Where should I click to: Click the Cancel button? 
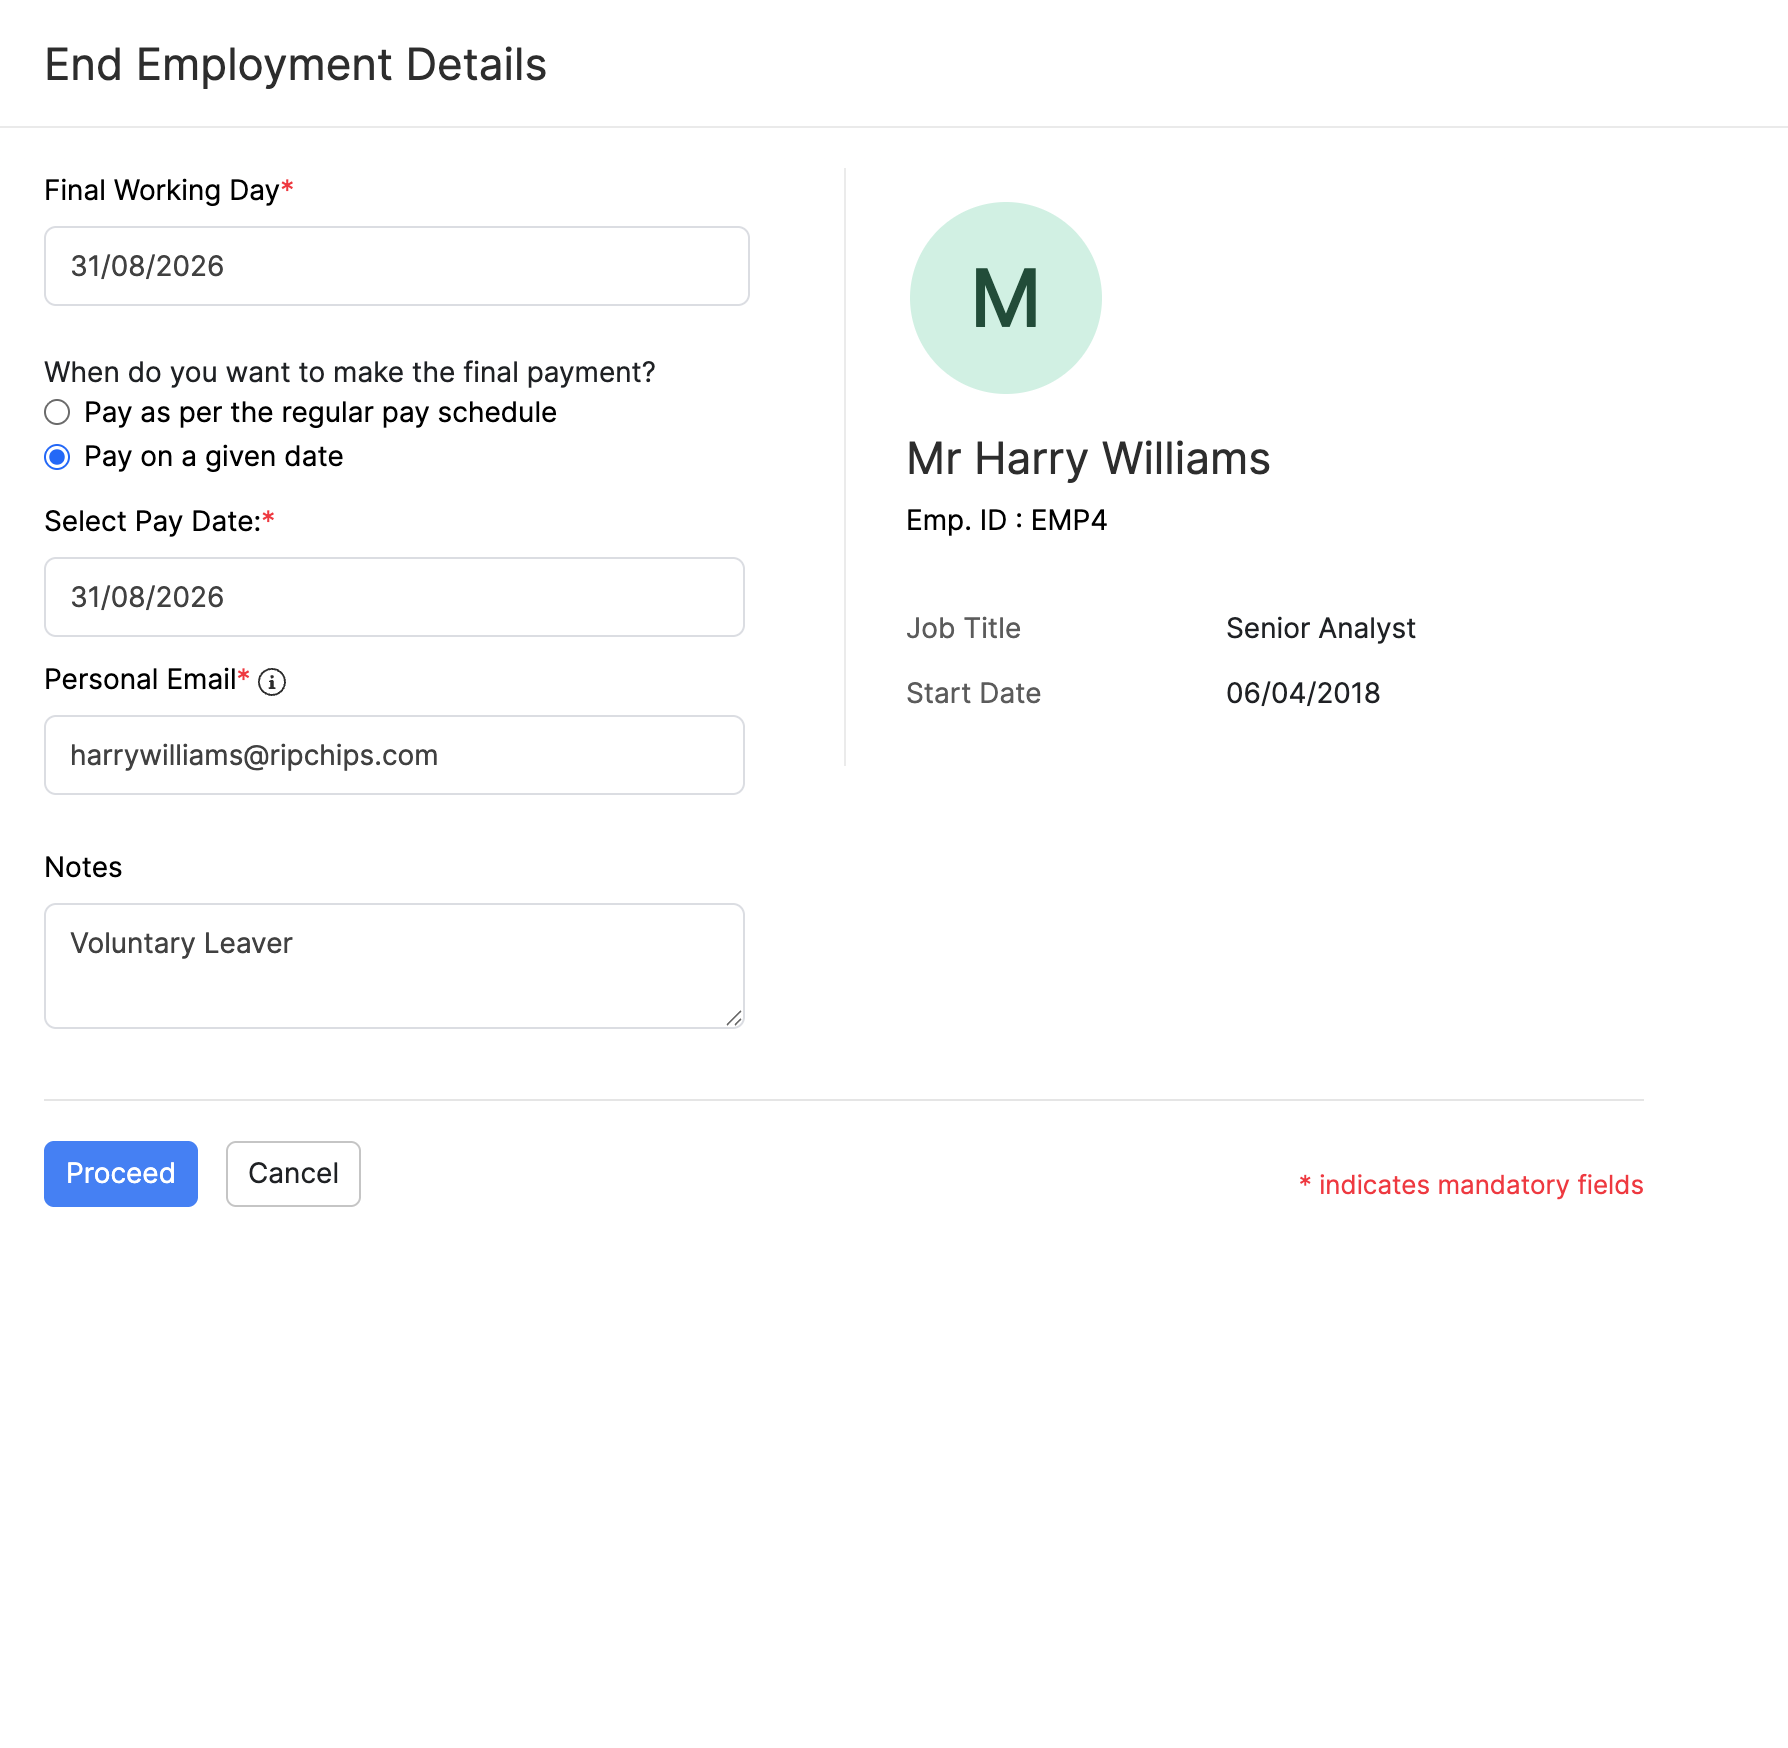coord(293,1174)
